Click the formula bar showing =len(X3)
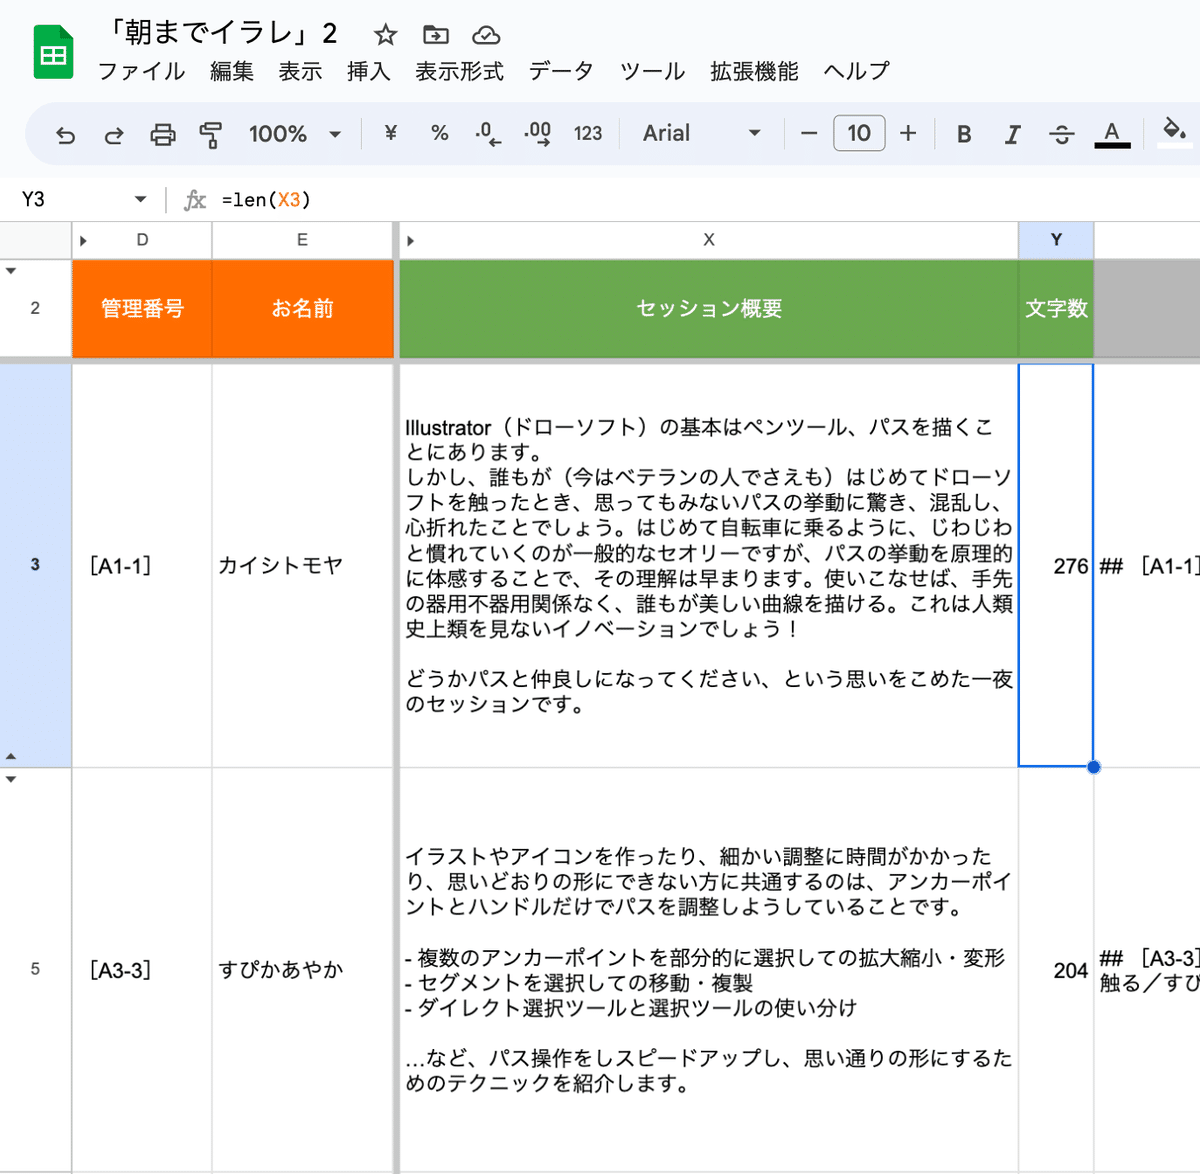Screen dimensions: 1200x1174 (600, 200)
